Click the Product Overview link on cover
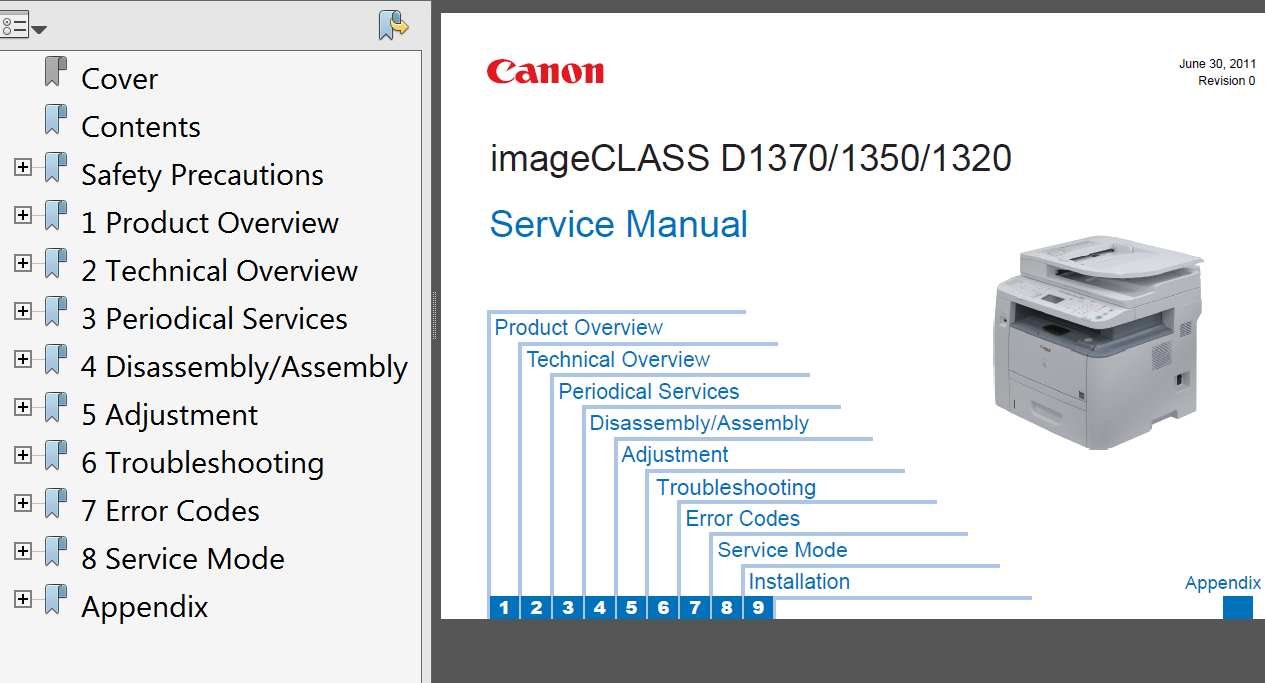 point(579,327)
